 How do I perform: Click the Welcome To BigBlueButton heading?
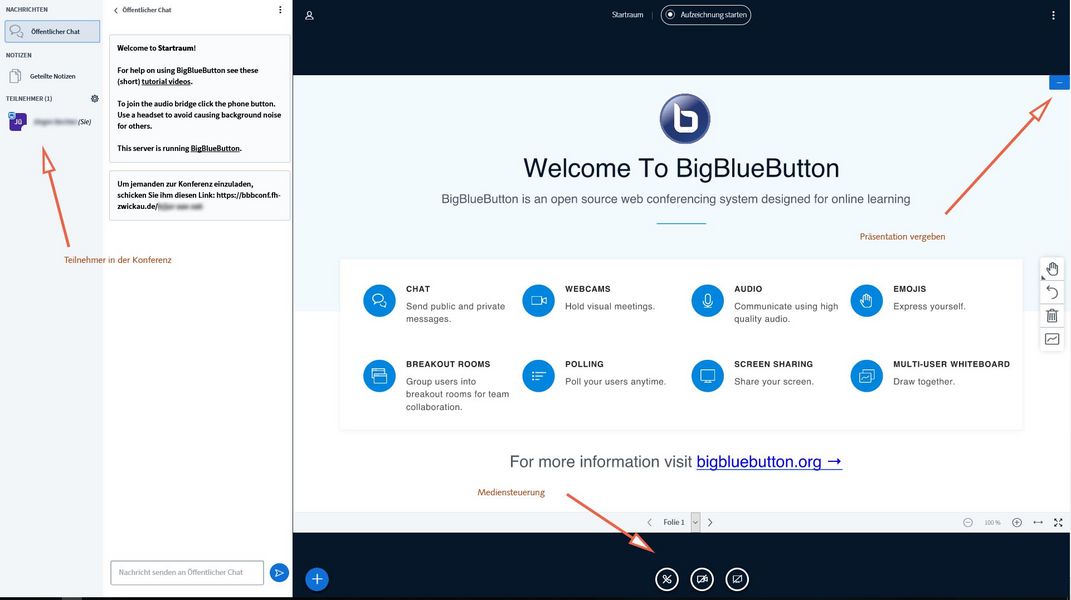pos(681,169)
